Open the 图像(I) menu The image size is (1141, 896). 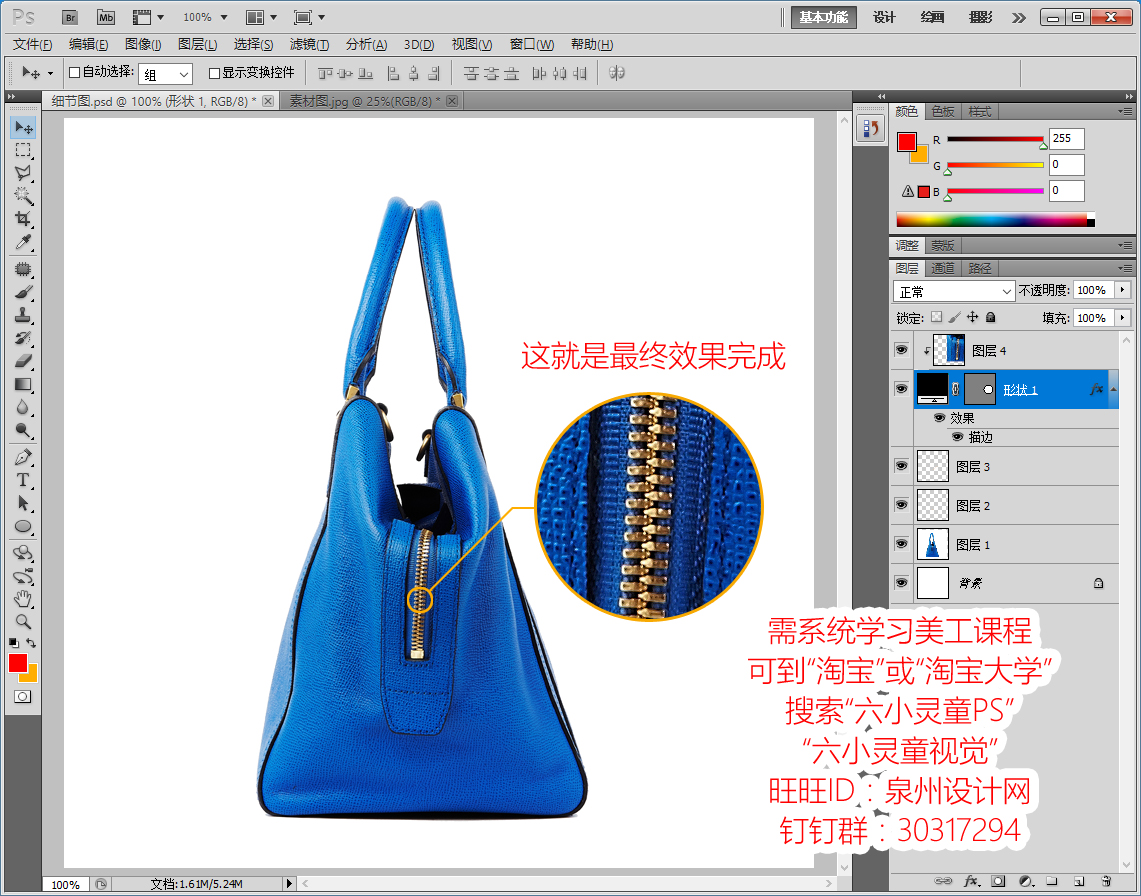click(143, 45)
